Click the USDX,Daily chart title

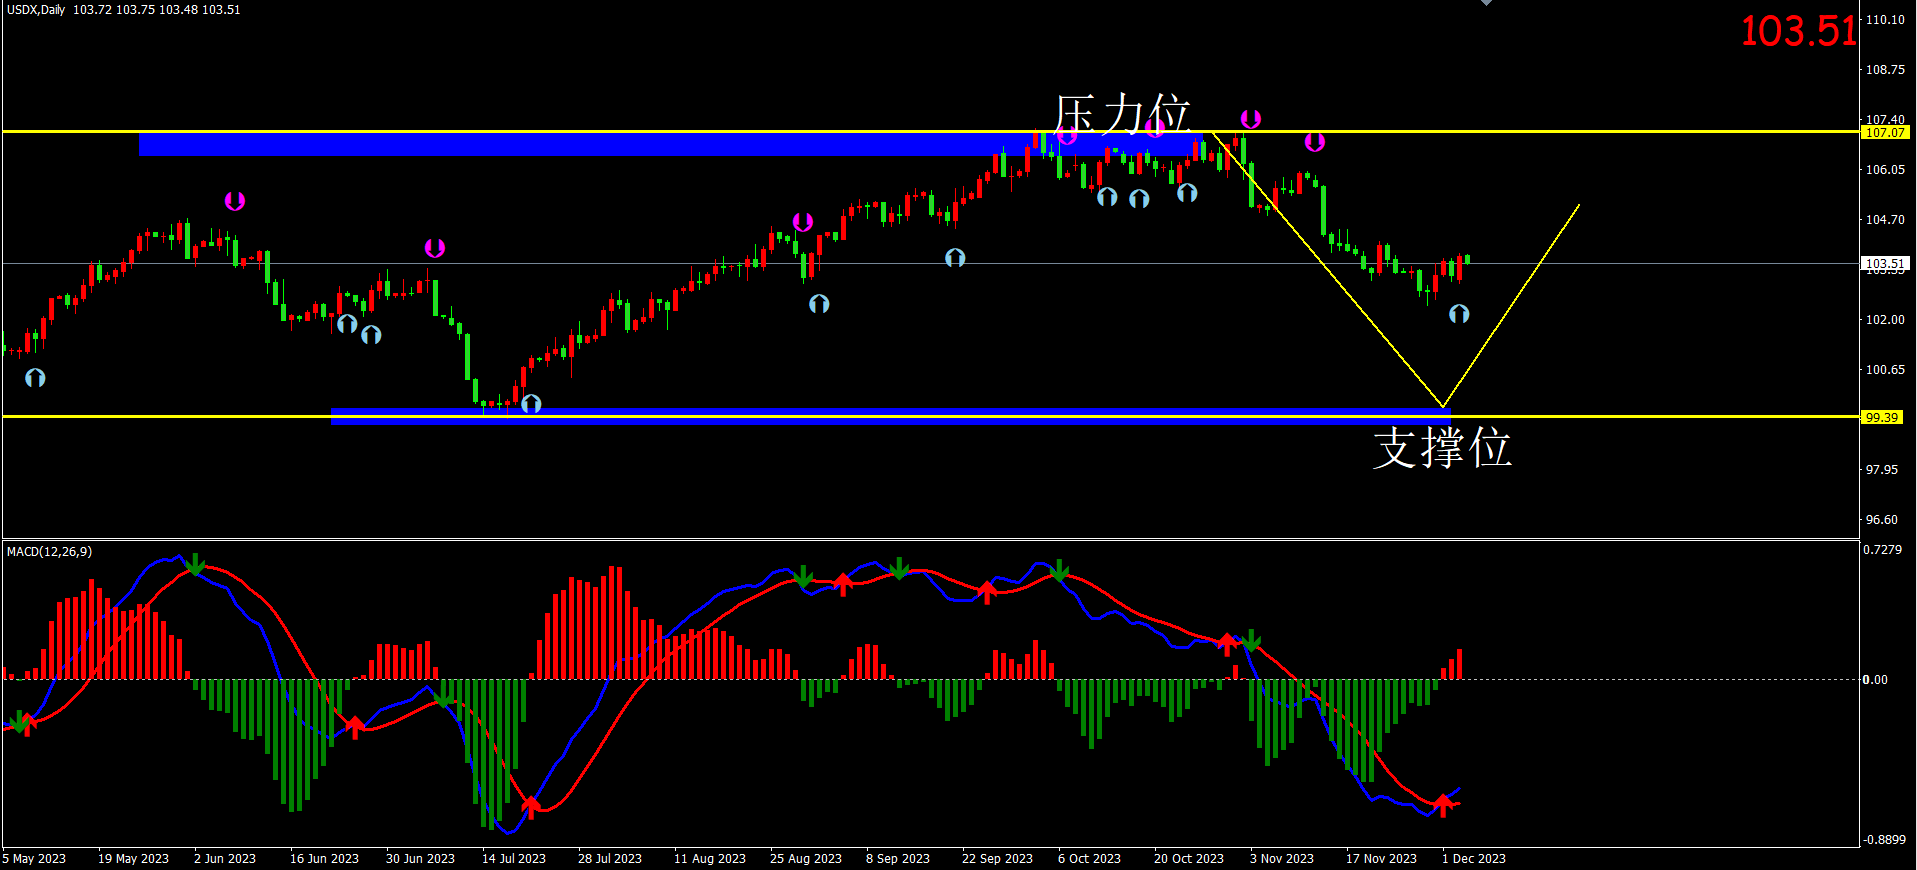[36, 10]
